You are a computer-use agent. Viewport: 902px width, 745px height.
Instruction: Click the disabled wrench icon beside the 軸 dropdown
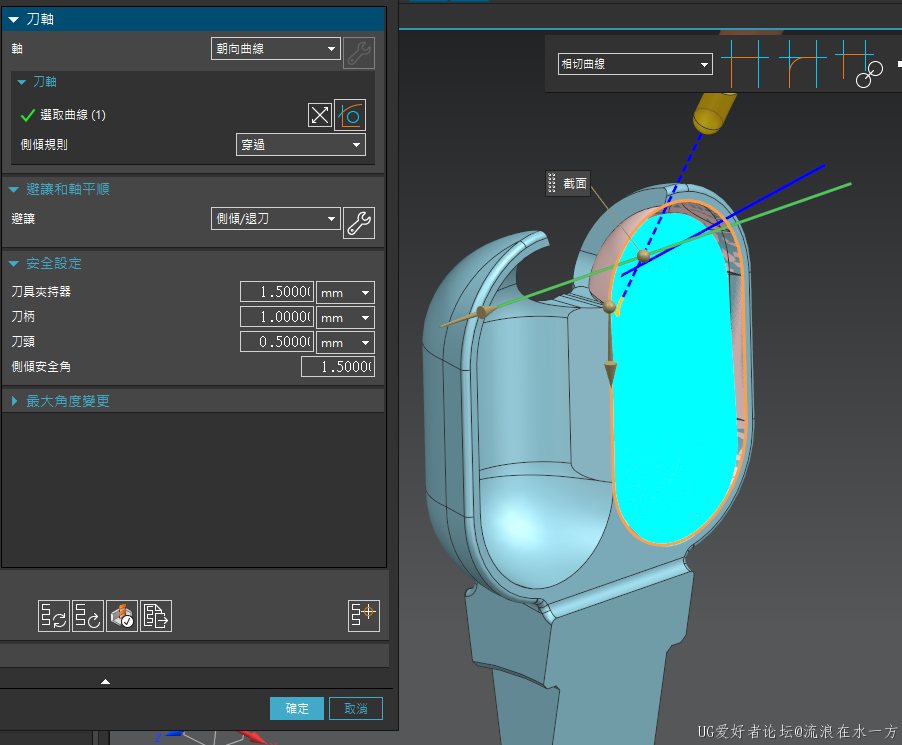[x=359, y=53]
